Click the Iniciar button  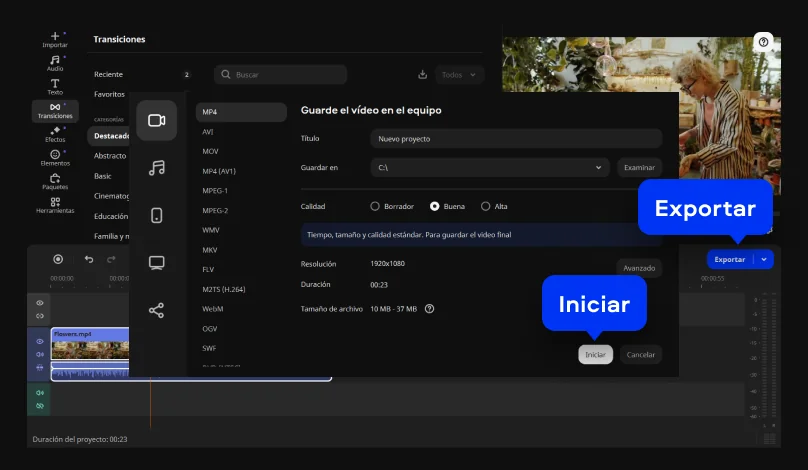coord(595,354)
